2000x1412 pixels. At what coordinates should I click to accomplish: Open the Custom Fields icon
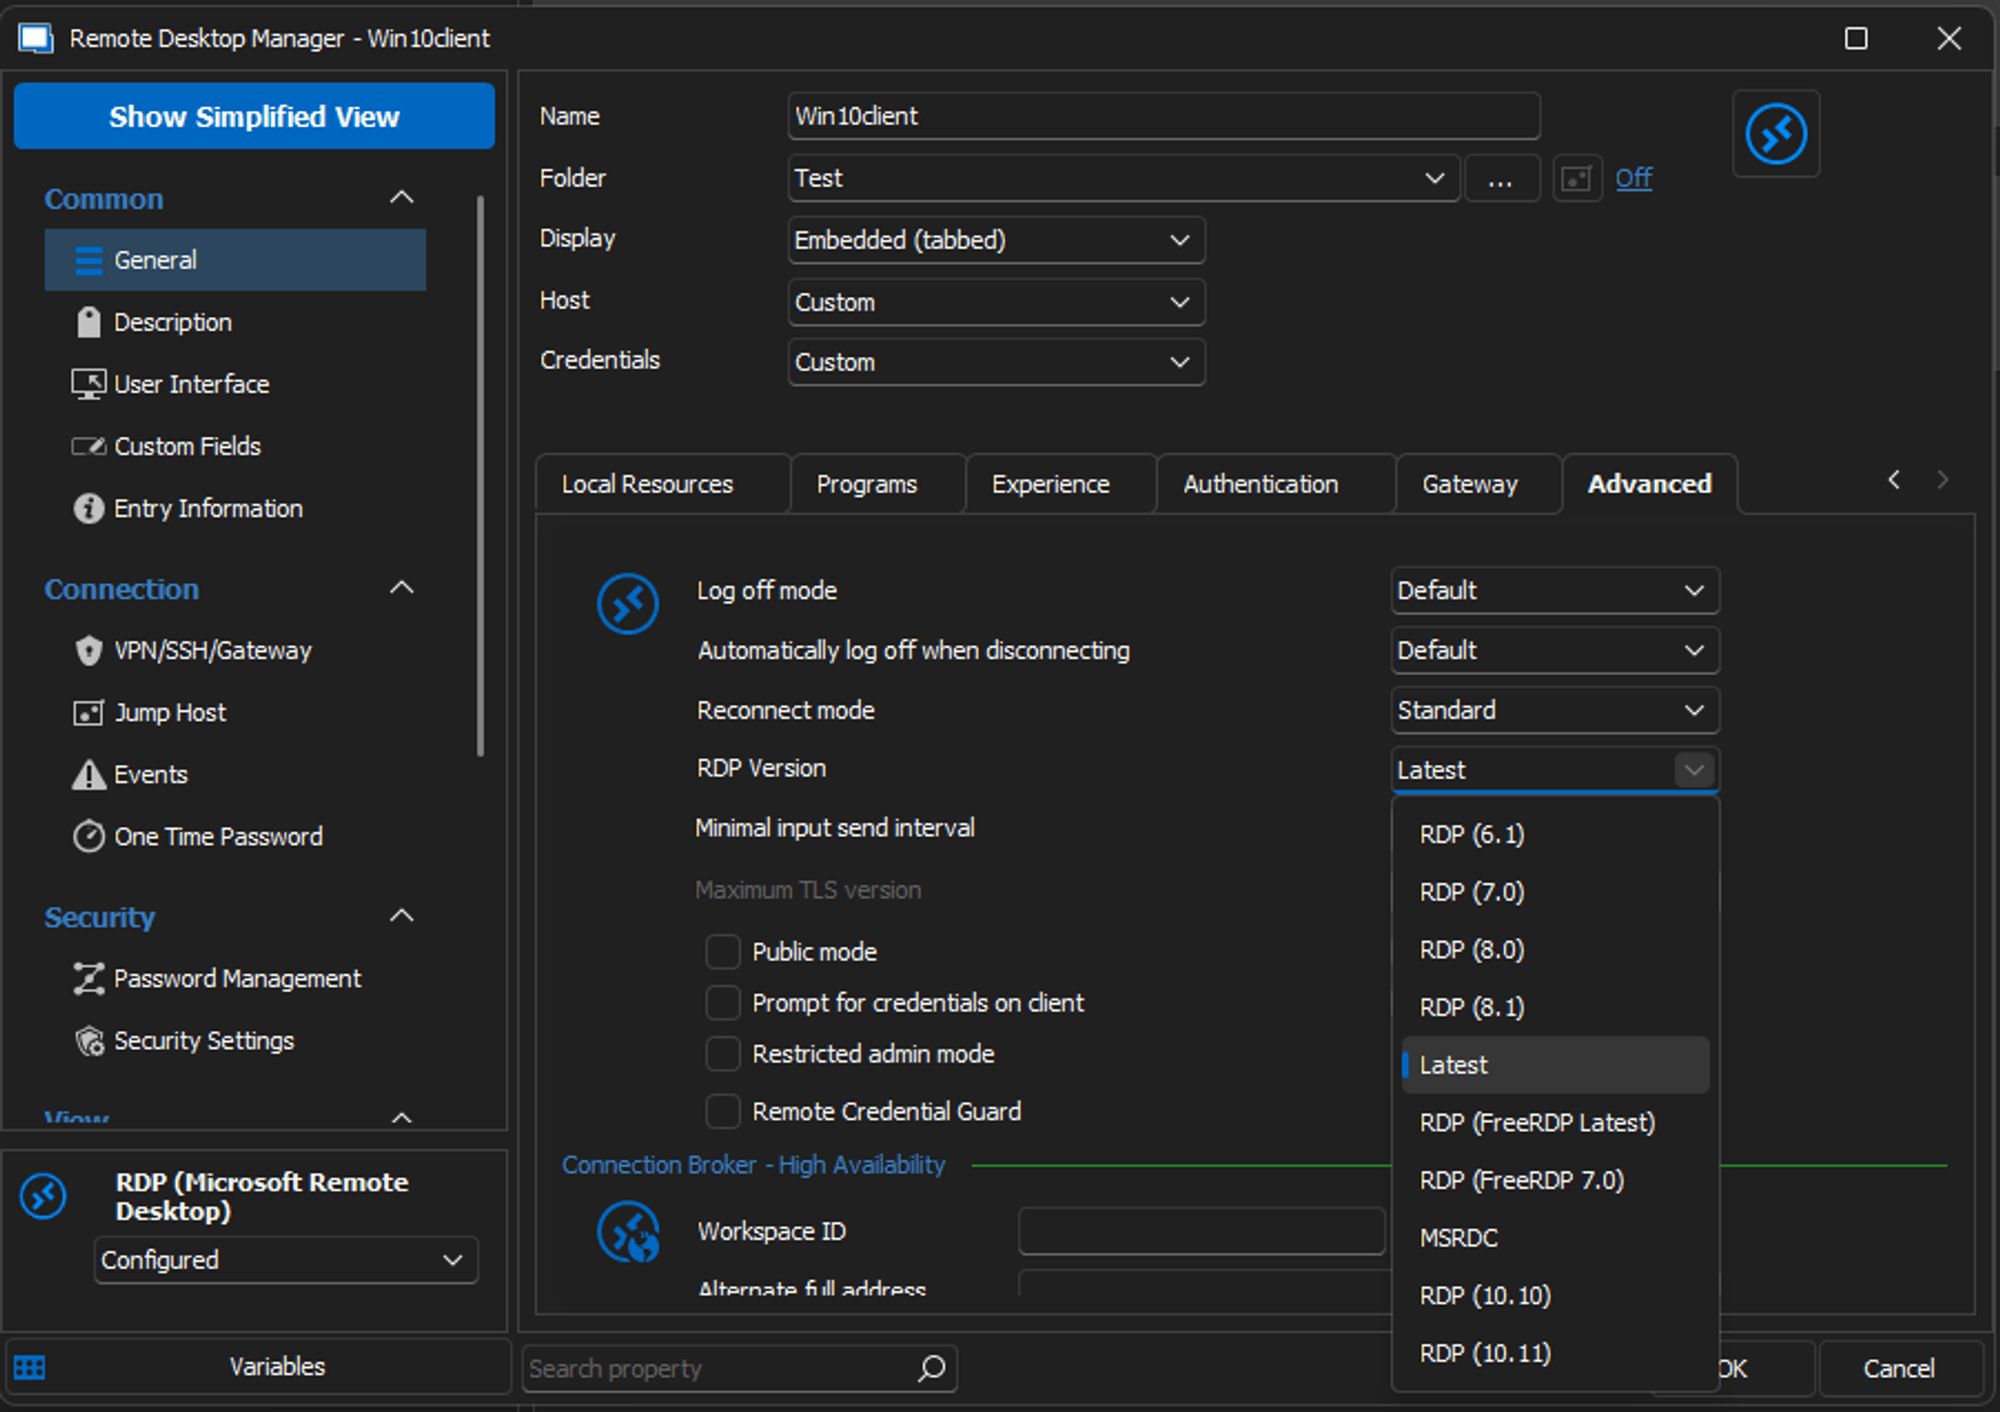tap(89, 446)
